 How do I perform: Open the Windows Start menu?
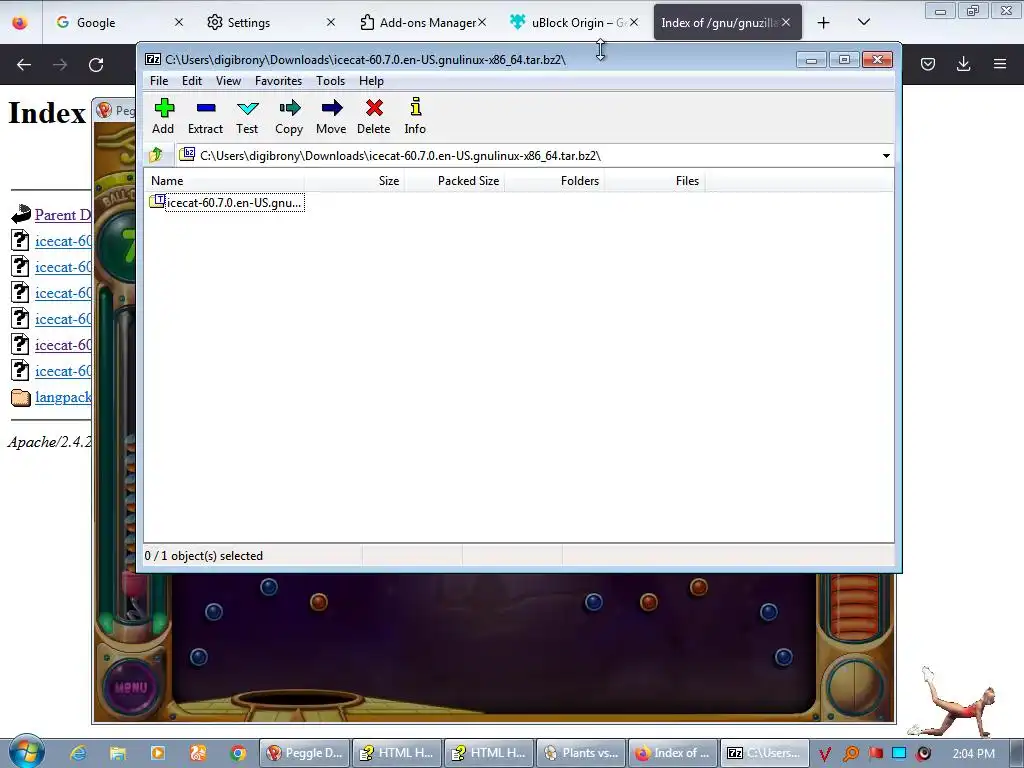25,752
